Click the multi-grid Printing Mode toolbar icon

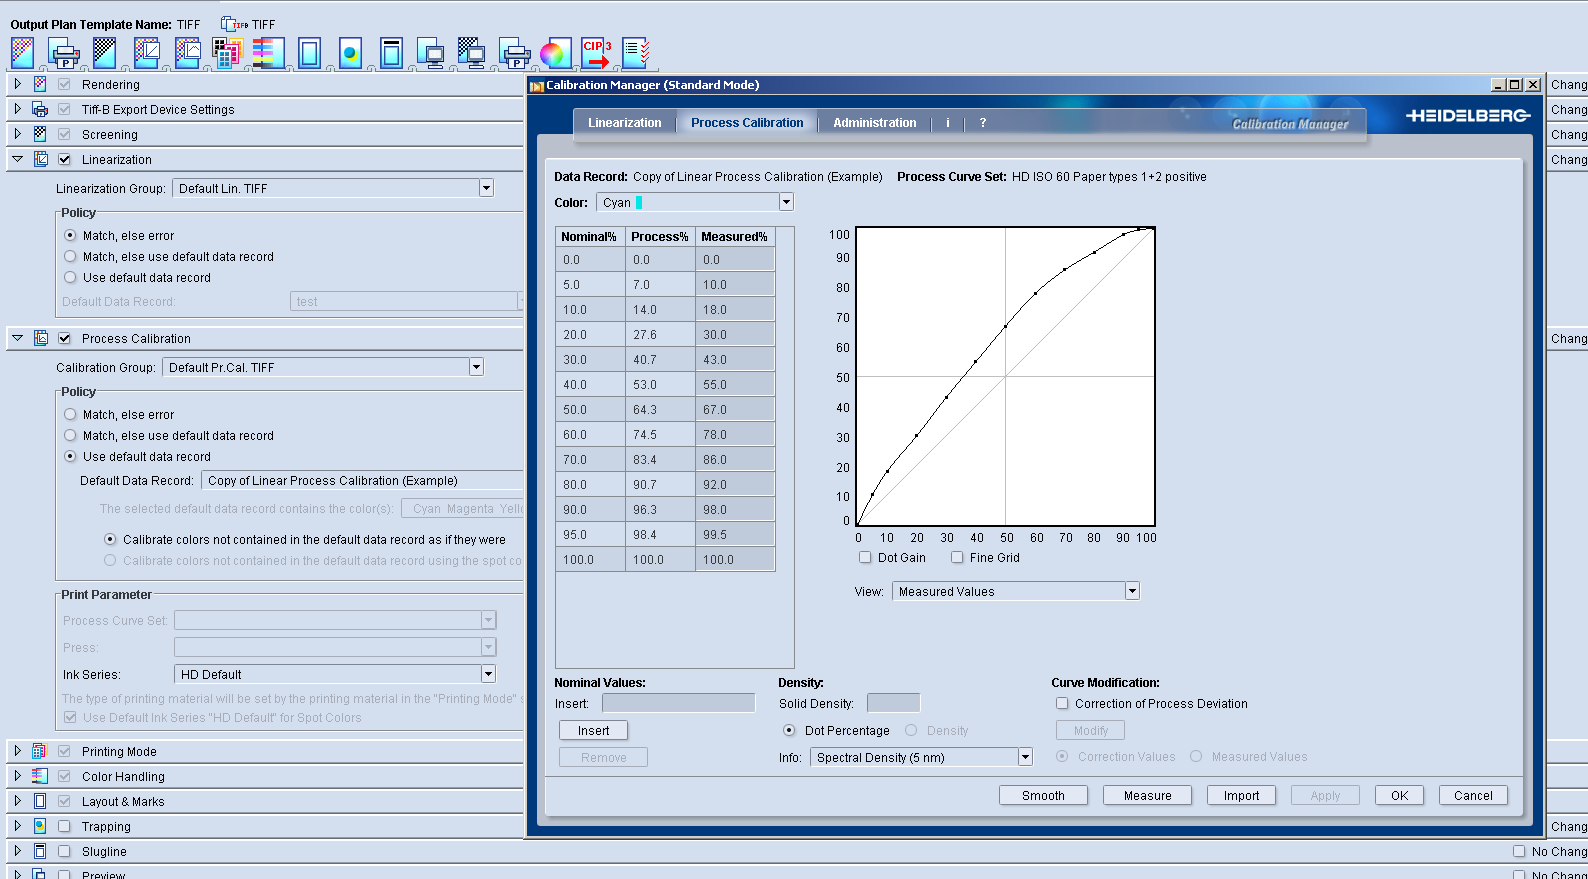[x=227, y=53]
